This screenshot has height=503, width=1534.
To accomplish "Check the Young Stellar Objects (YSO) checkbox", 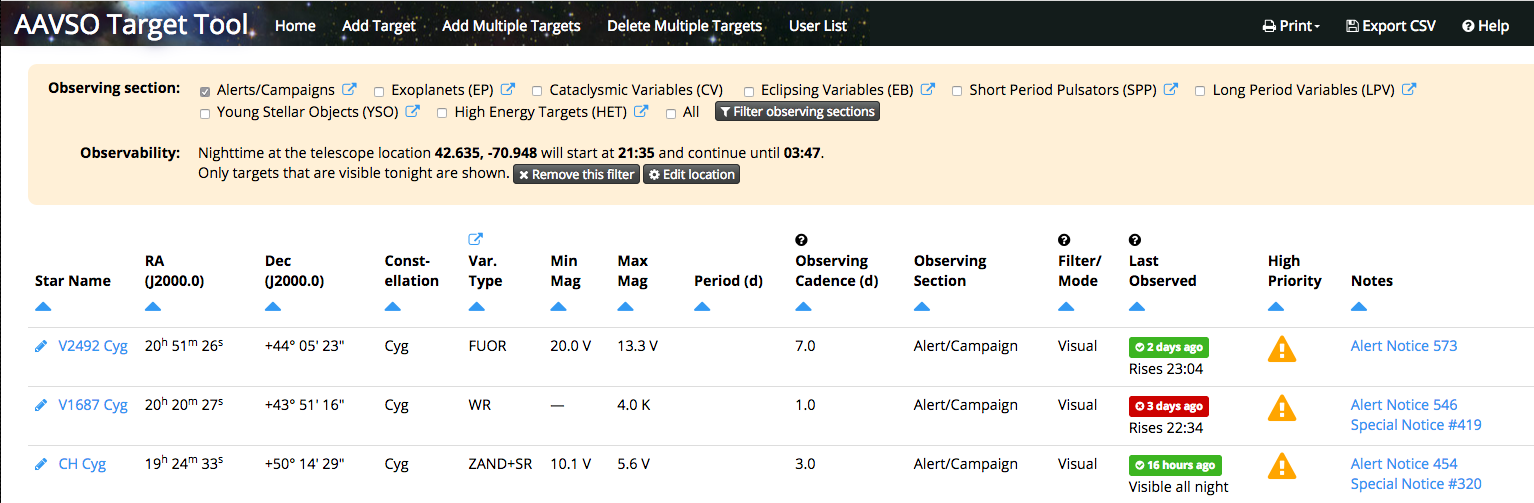I will 206,113.
